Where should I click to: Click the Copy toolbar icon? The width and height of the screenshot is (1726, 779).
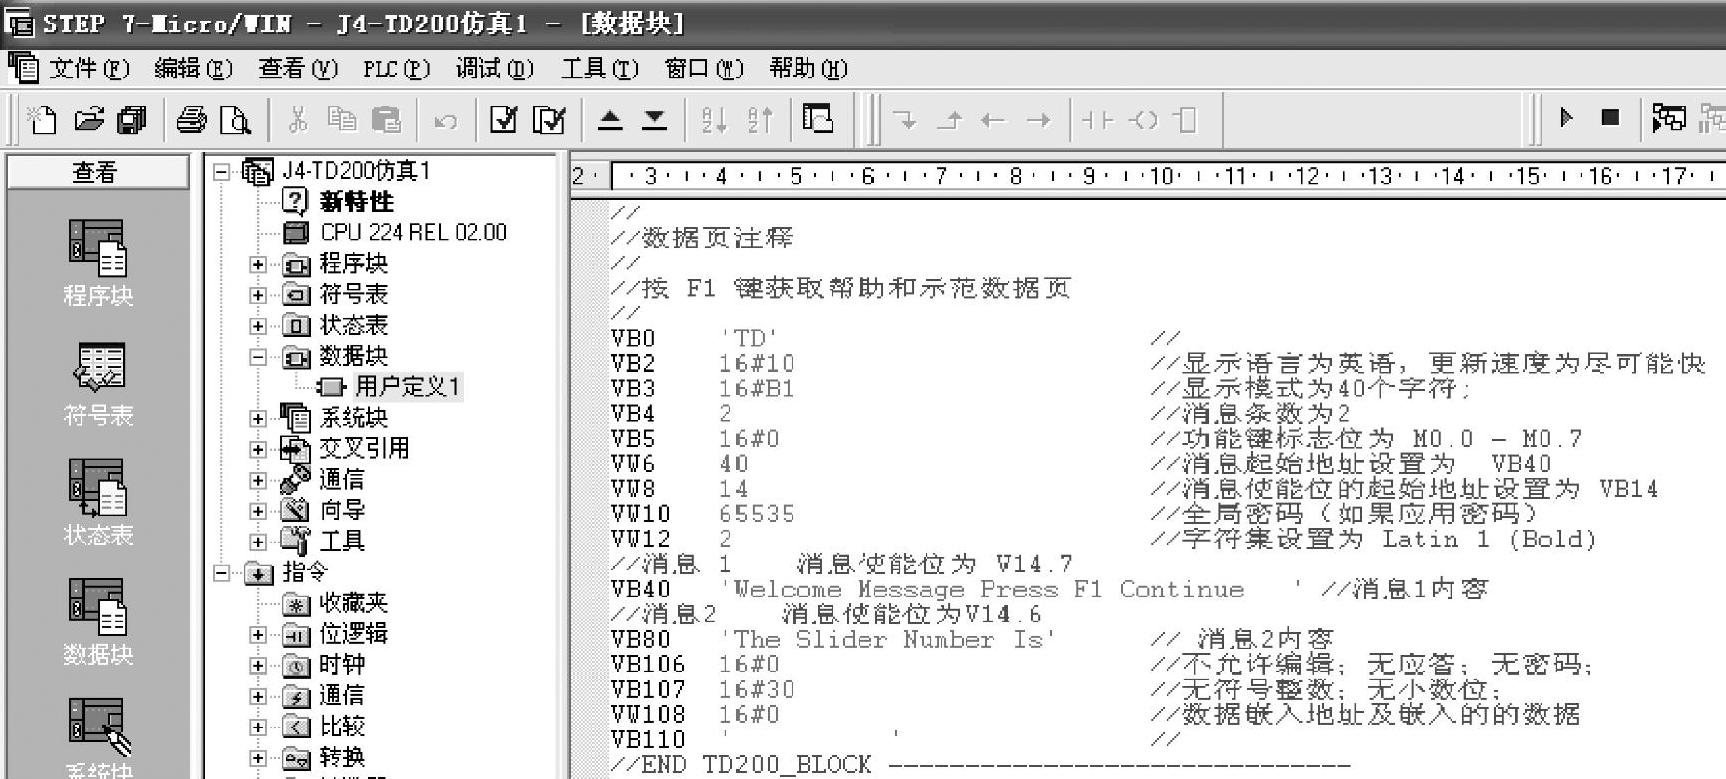(342, 120)
